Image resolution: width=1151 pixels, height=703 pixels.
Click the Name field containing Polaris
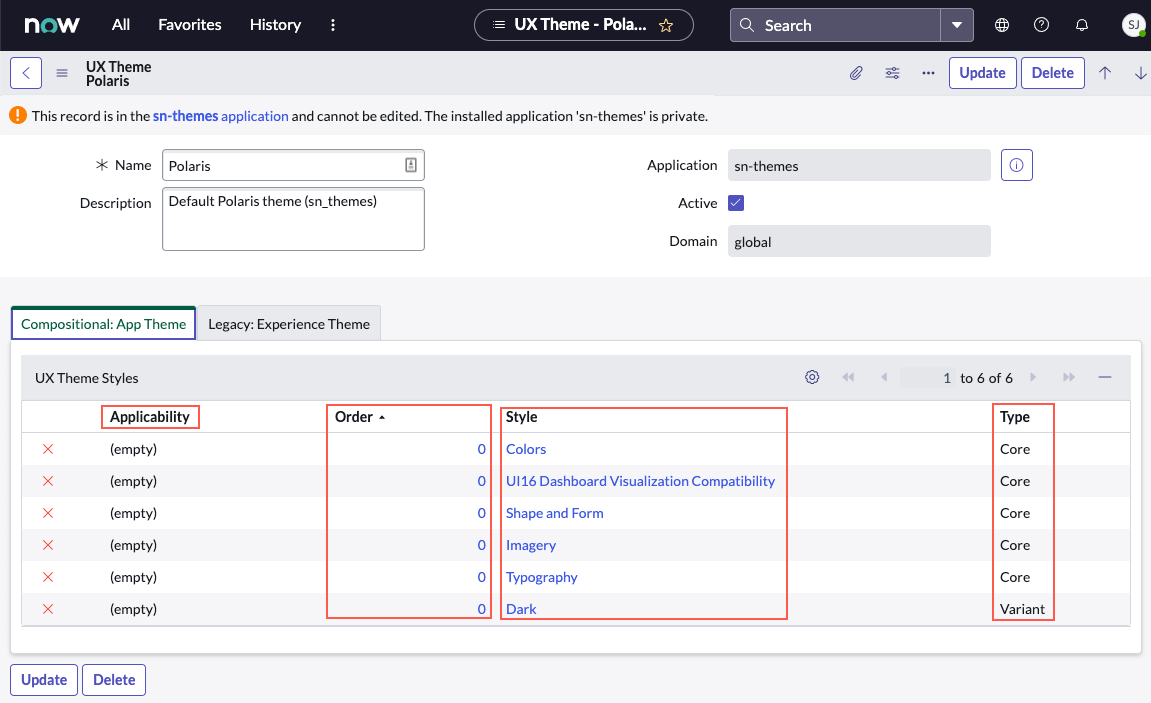coord(293,165)
